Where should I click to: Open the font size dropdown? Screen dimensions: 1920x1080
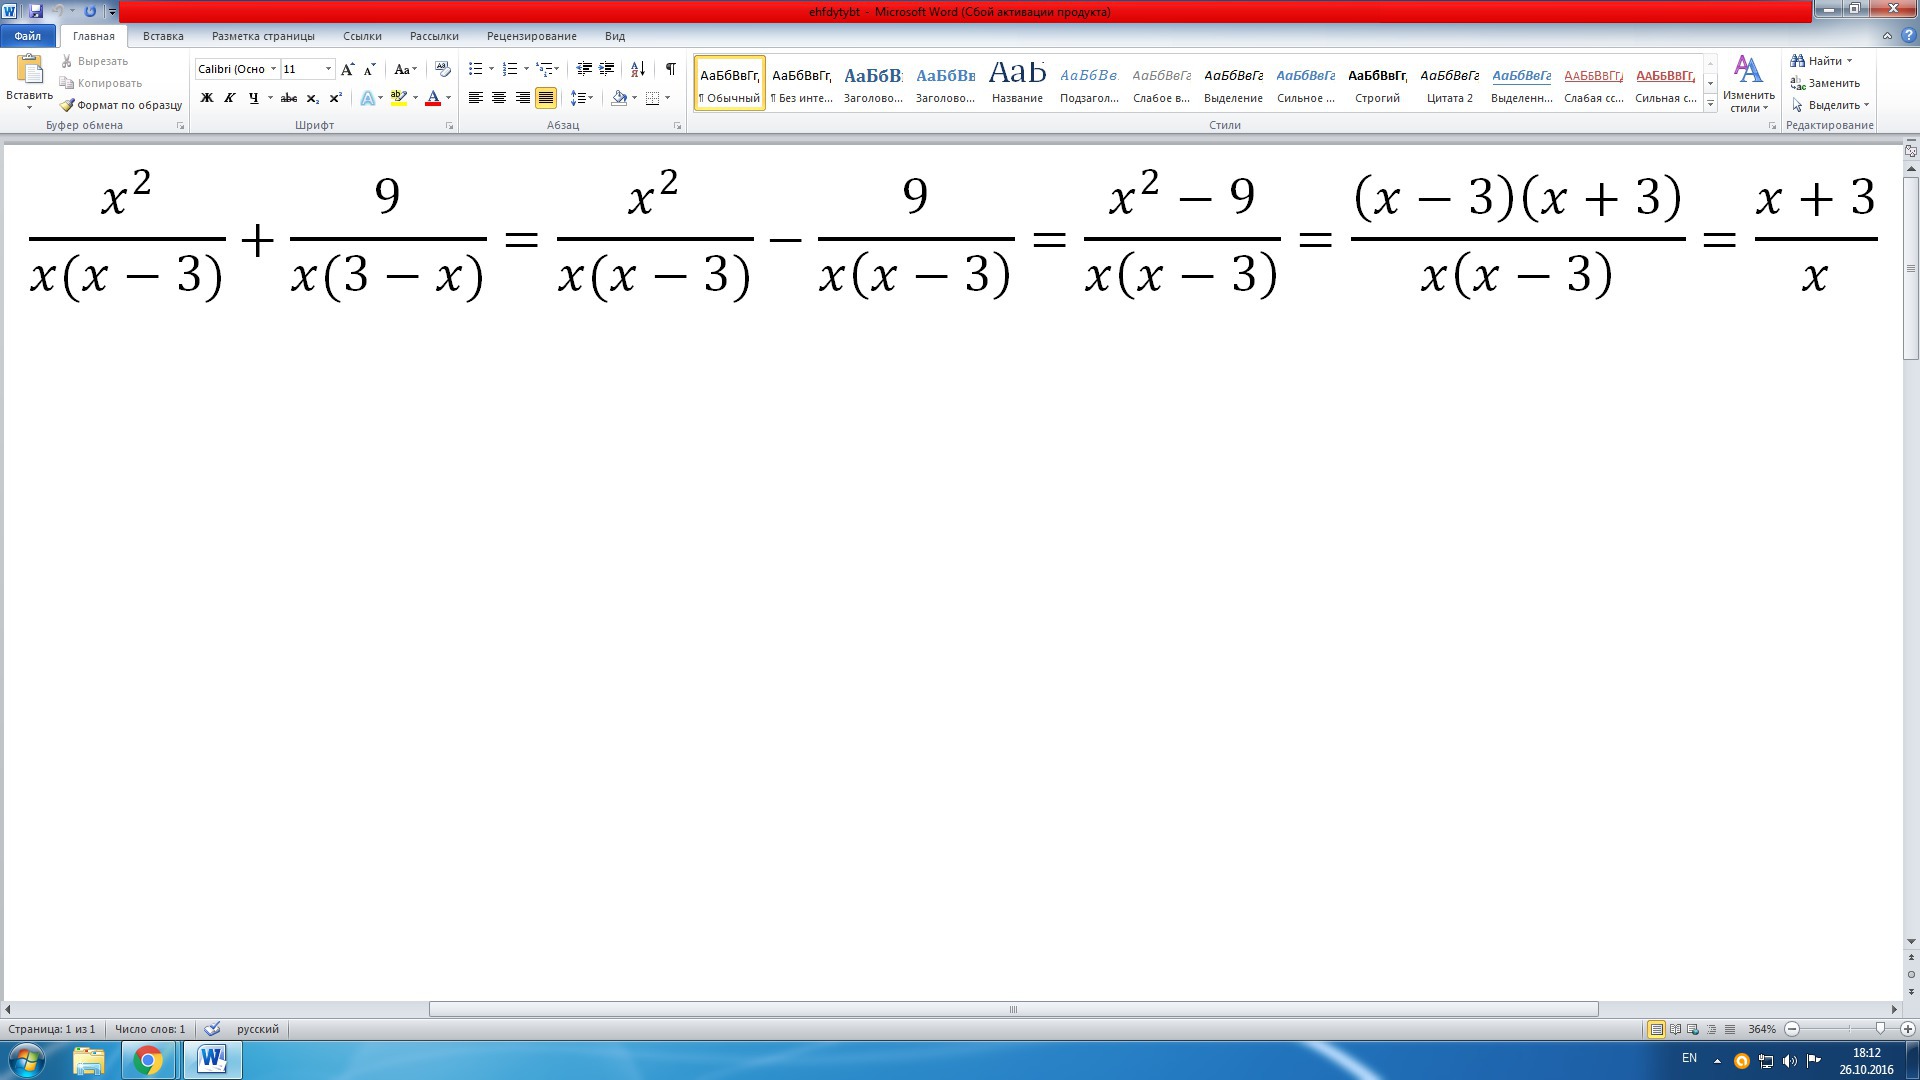click(x=328, y=69)
